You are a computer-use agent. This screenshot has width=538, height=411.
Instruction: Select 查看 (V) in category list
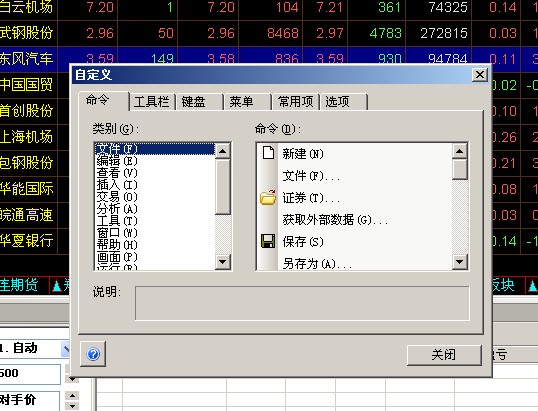pyautogui.click(x=155, y=173)
